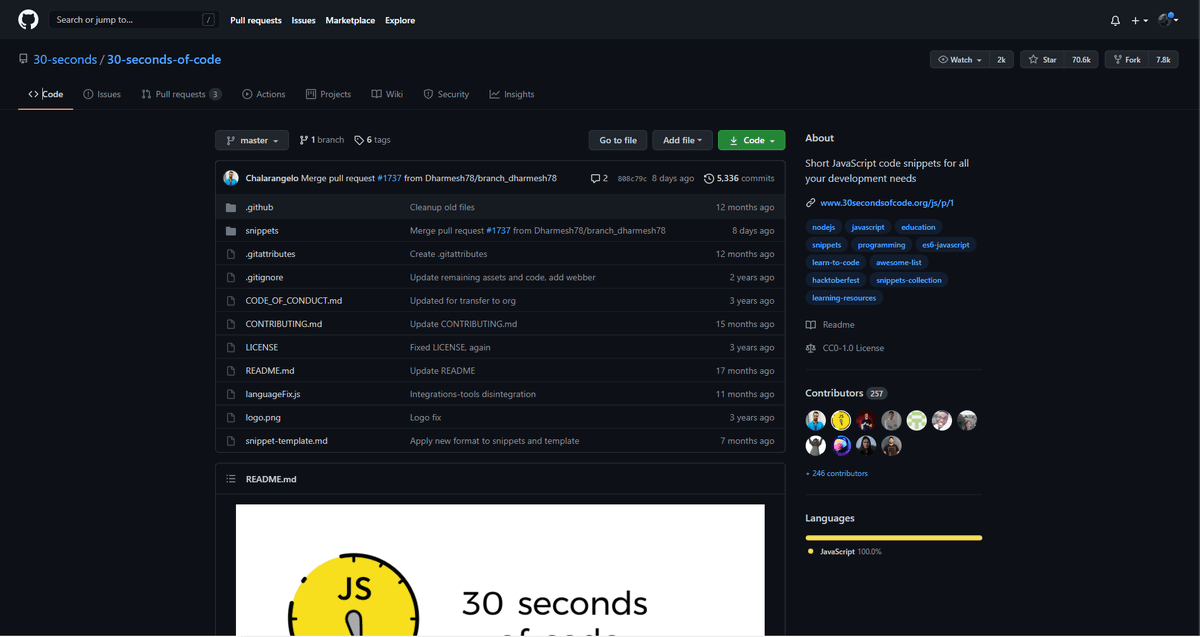Viewport: 1200px width, 637px height.
Task: Select the snippets-collection topic tag
Action: point(909,280)
